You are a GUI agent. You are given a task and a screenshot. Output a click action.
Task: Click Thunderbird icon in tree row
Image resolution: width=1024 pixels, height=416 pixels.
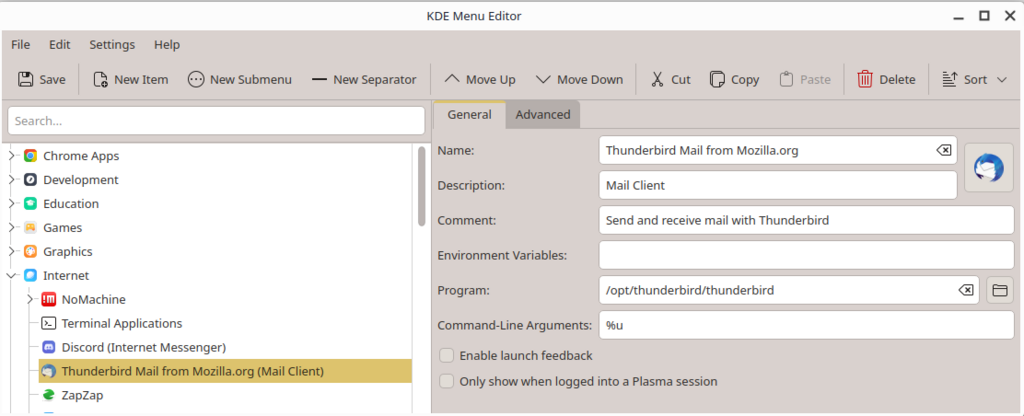click(x=48, y=372)
